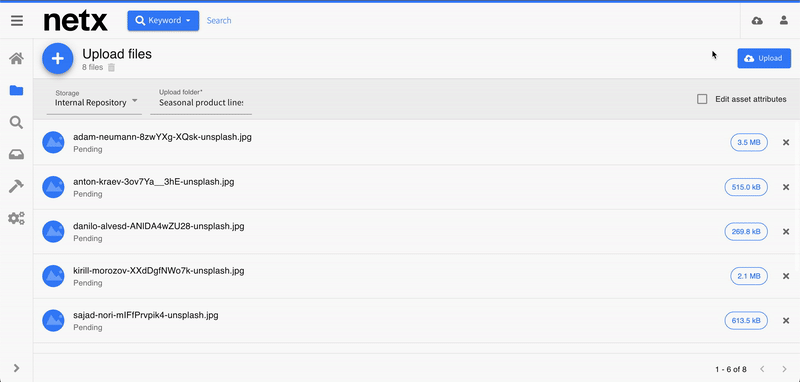
Task: Select sajad-nori-mIFfPrvpik4-unsplash.jpg filename
Action: tap(145, 315)
